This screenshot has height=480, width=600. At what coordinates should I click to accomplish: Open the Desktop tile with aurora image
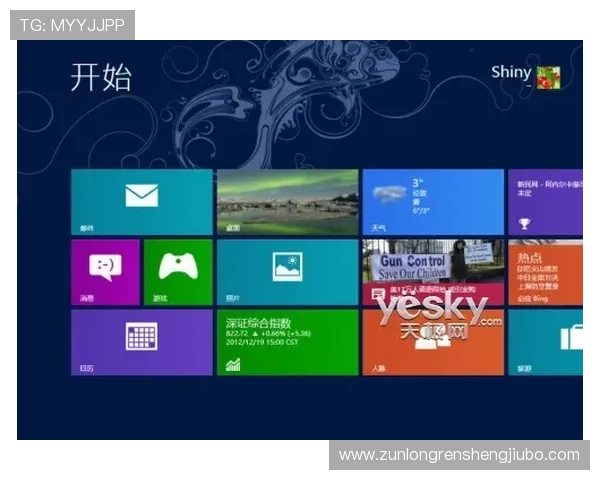pos(287,201)
